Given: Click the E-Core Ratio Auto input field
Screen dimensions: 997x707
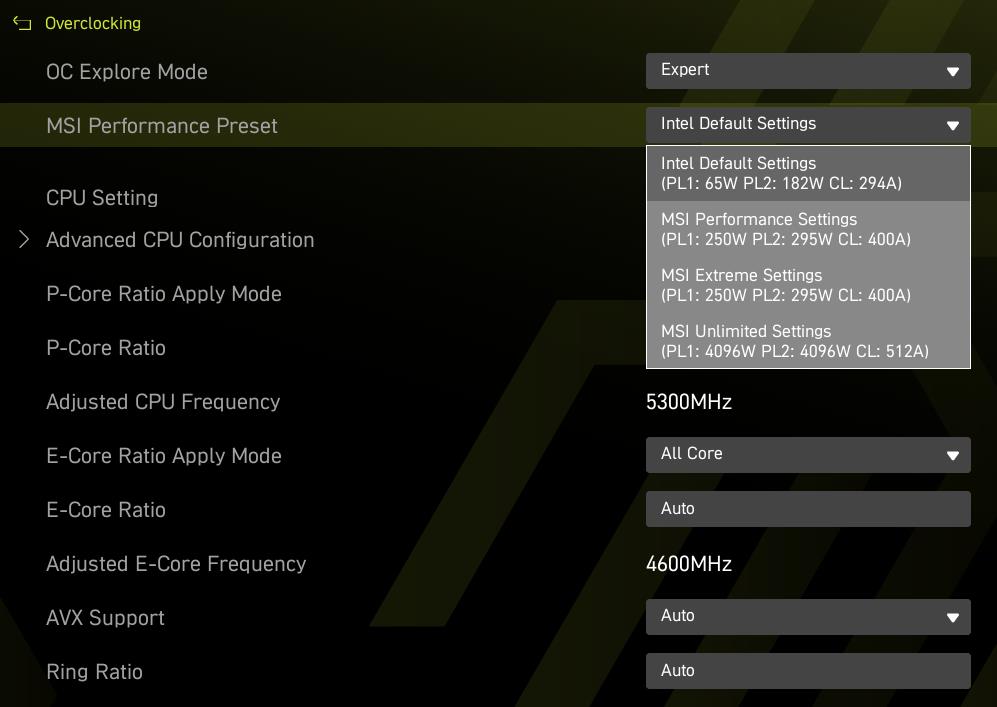Looking at the screenshot, I should point(808,509).
